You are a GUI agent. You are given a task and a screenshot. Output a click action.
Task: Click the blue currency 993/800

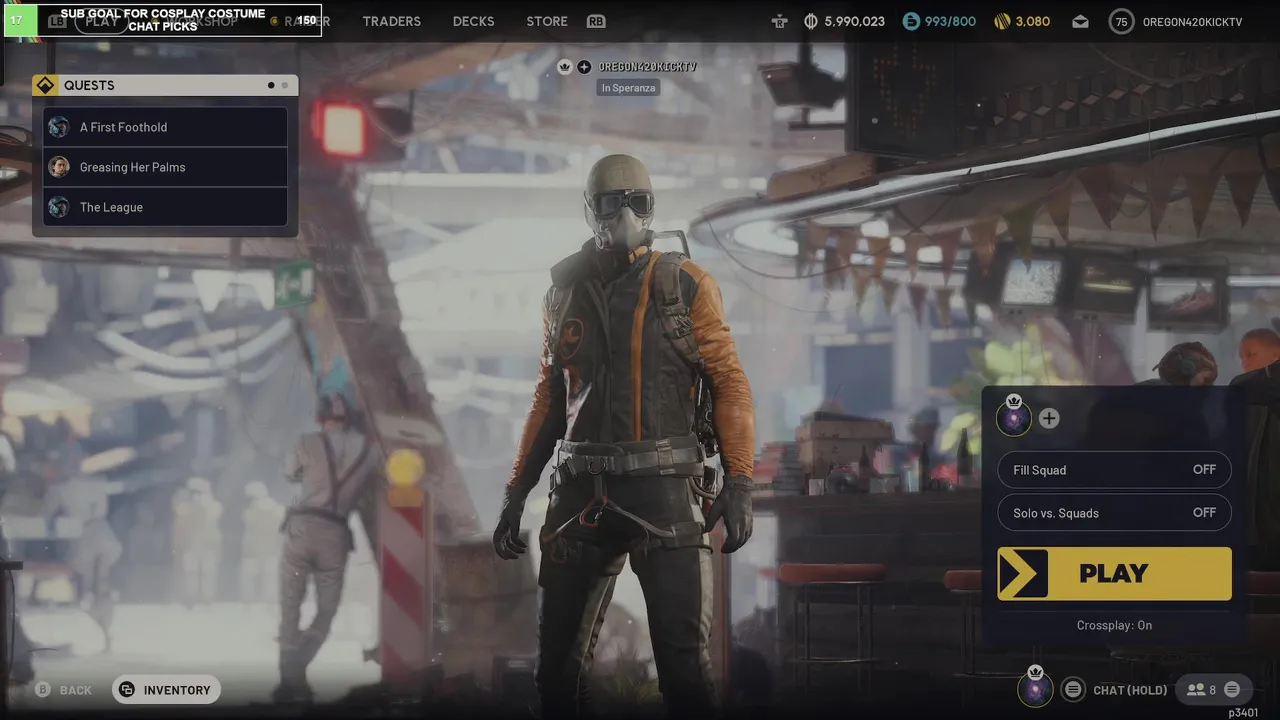(938, 21)
